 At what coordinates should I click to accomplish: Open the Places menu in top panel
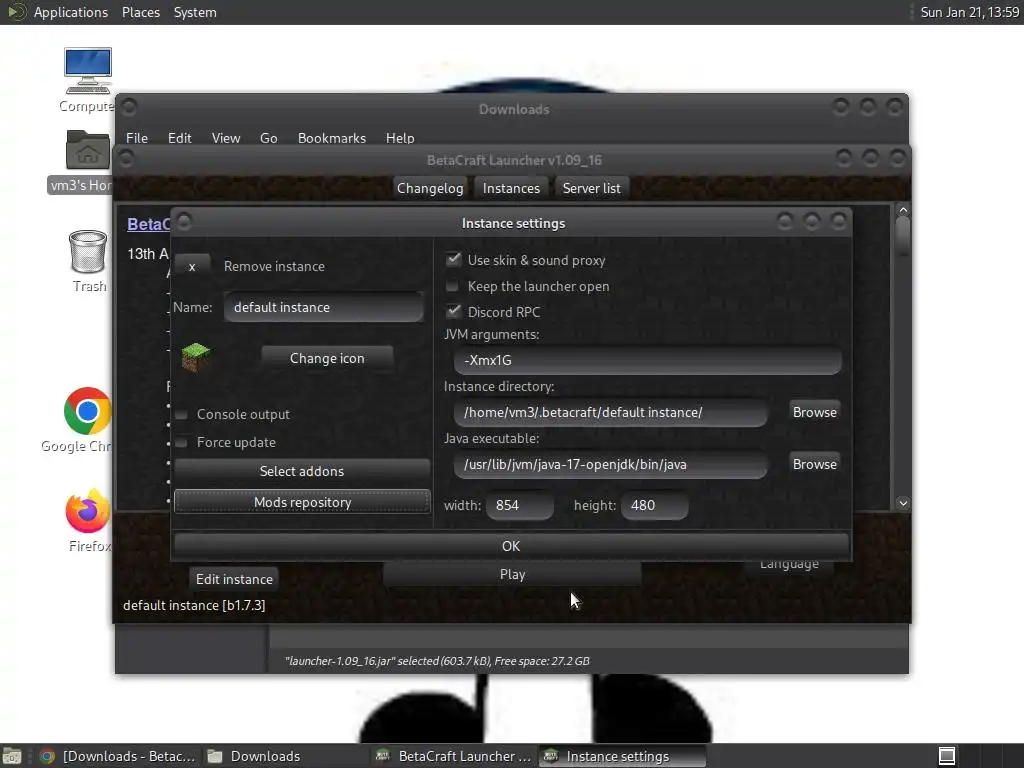coord(141,12)
